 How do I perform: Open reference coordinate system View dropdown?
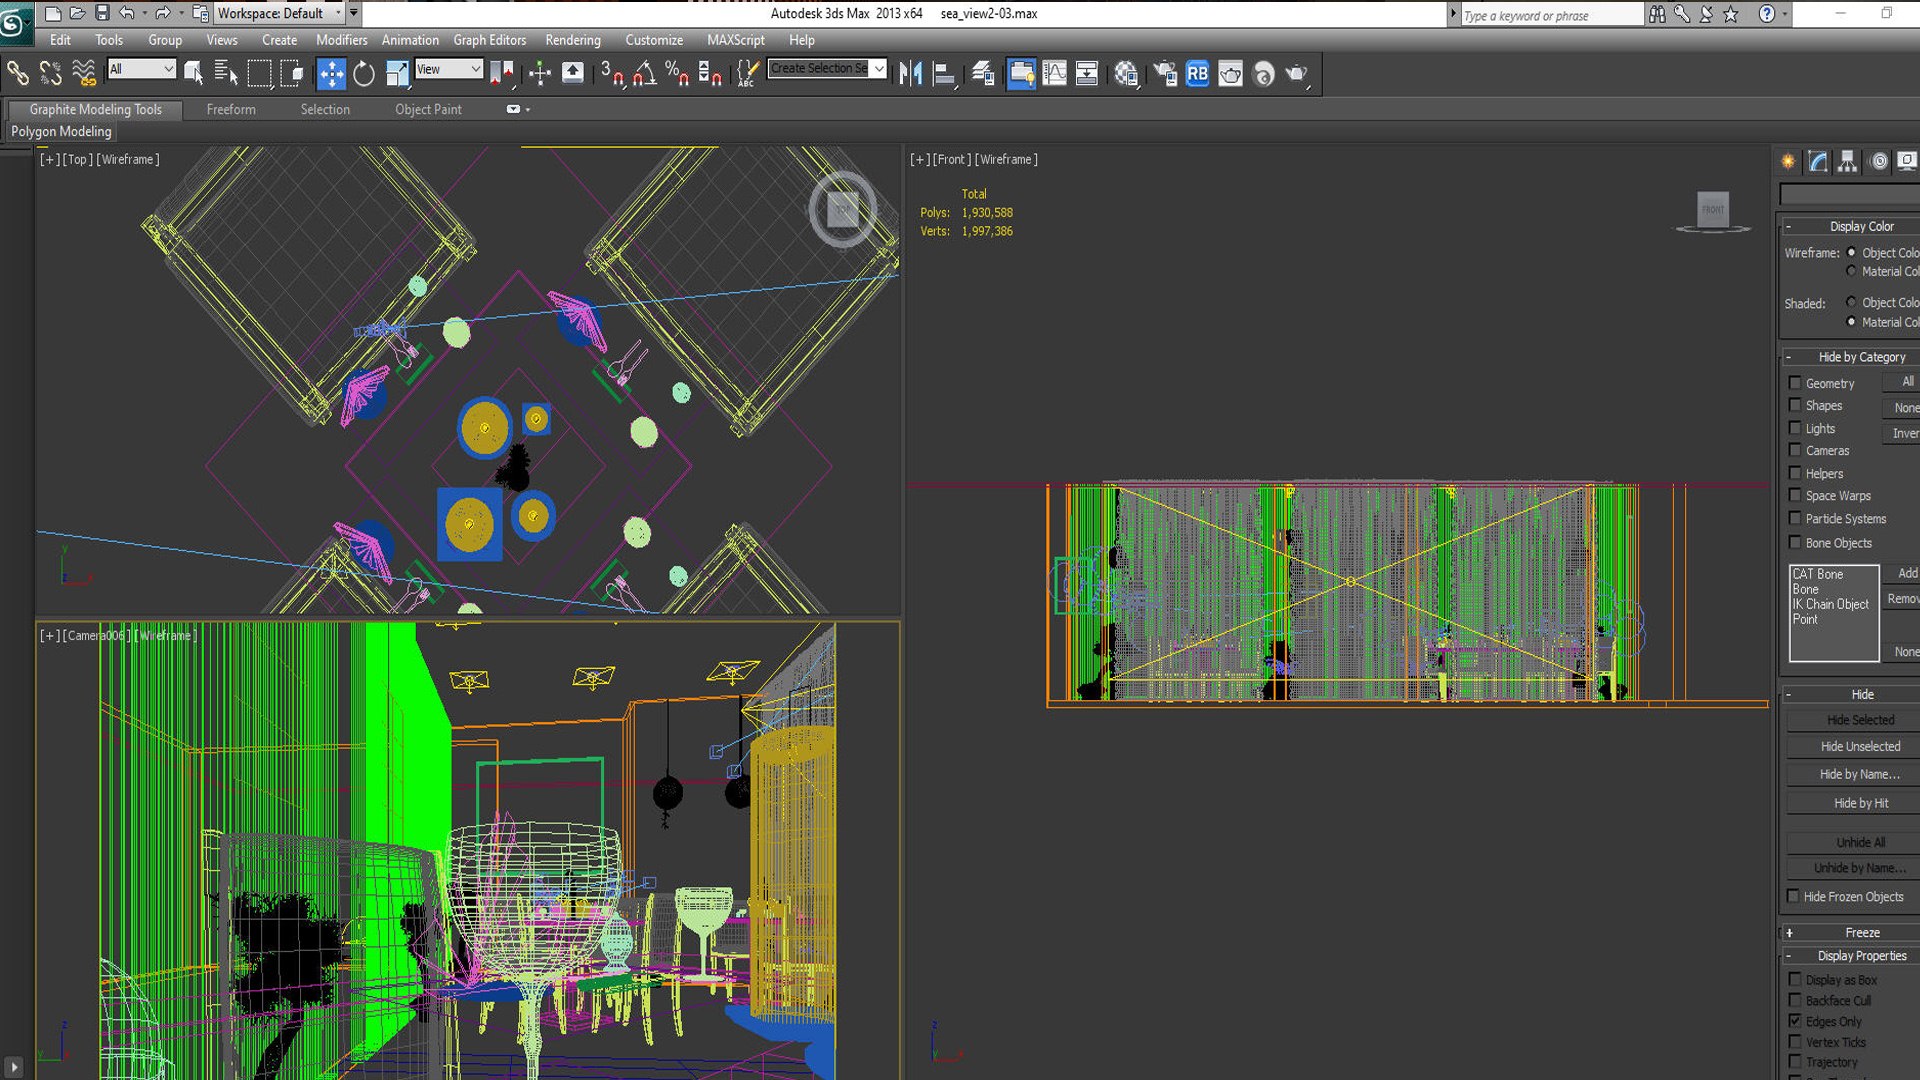(x=449, y=69)
